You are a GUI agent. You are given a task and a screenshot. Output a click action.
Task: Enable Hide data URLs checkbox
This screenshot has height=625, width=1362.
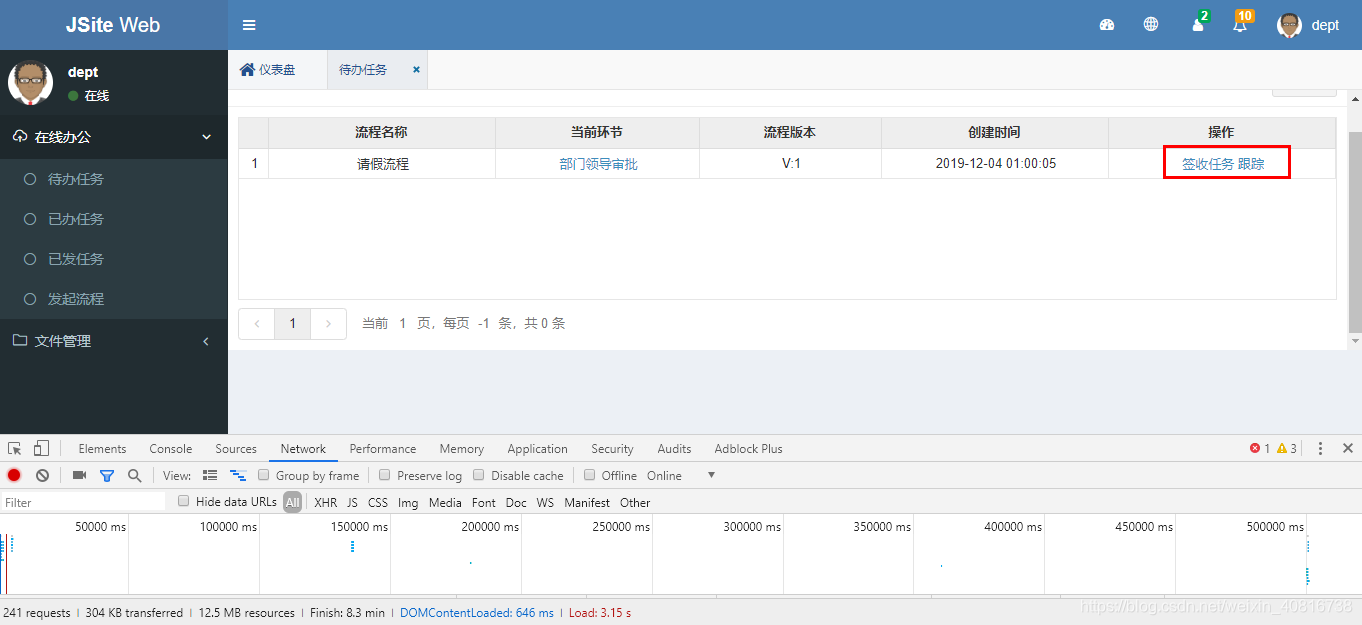click(184, 501)
